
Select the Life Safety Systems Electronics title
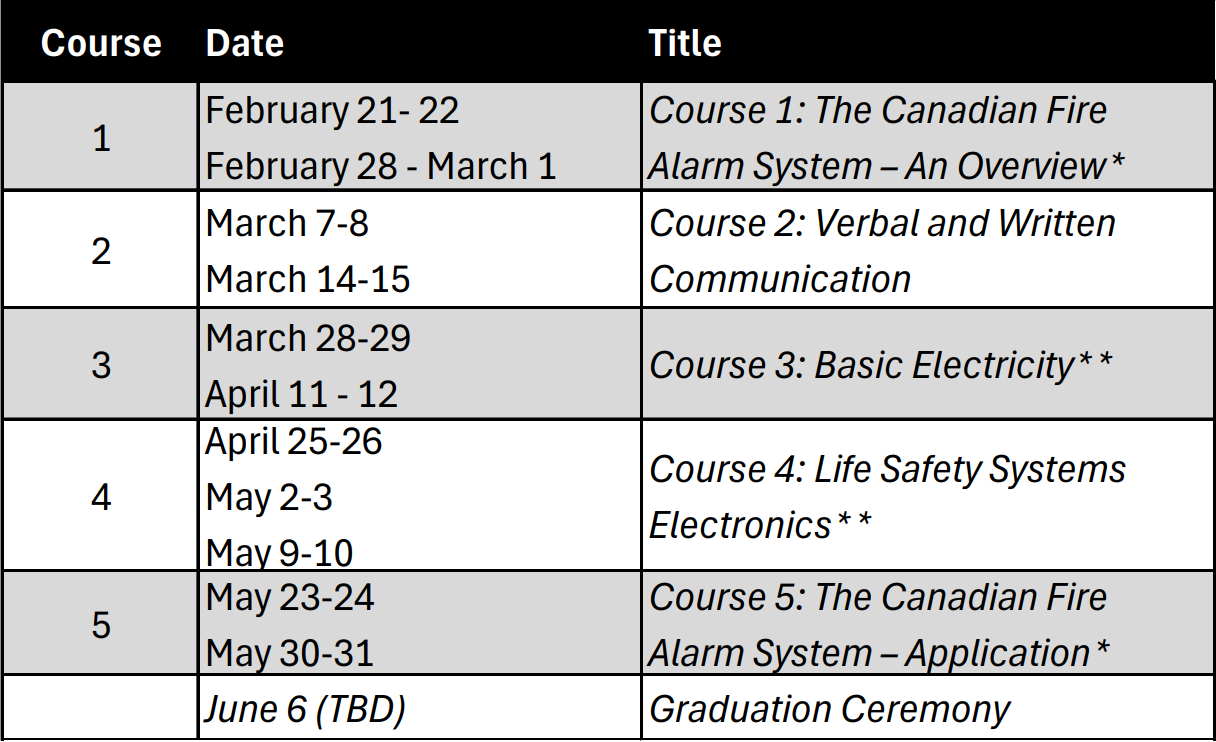[x=888, y=496]
